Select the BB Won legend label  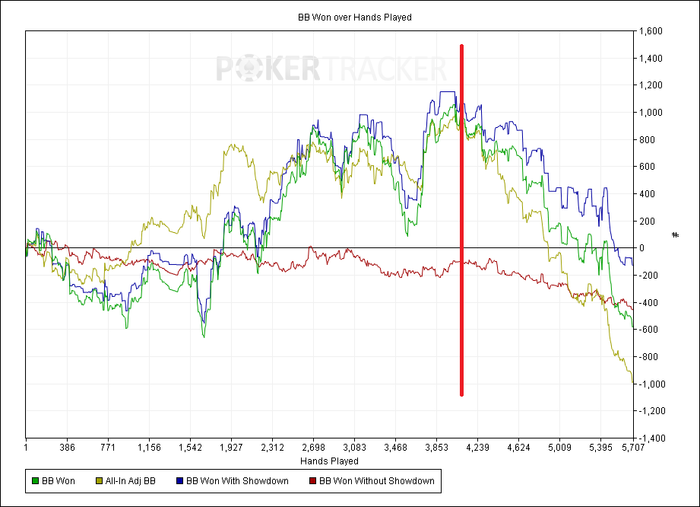click(58, 481)
